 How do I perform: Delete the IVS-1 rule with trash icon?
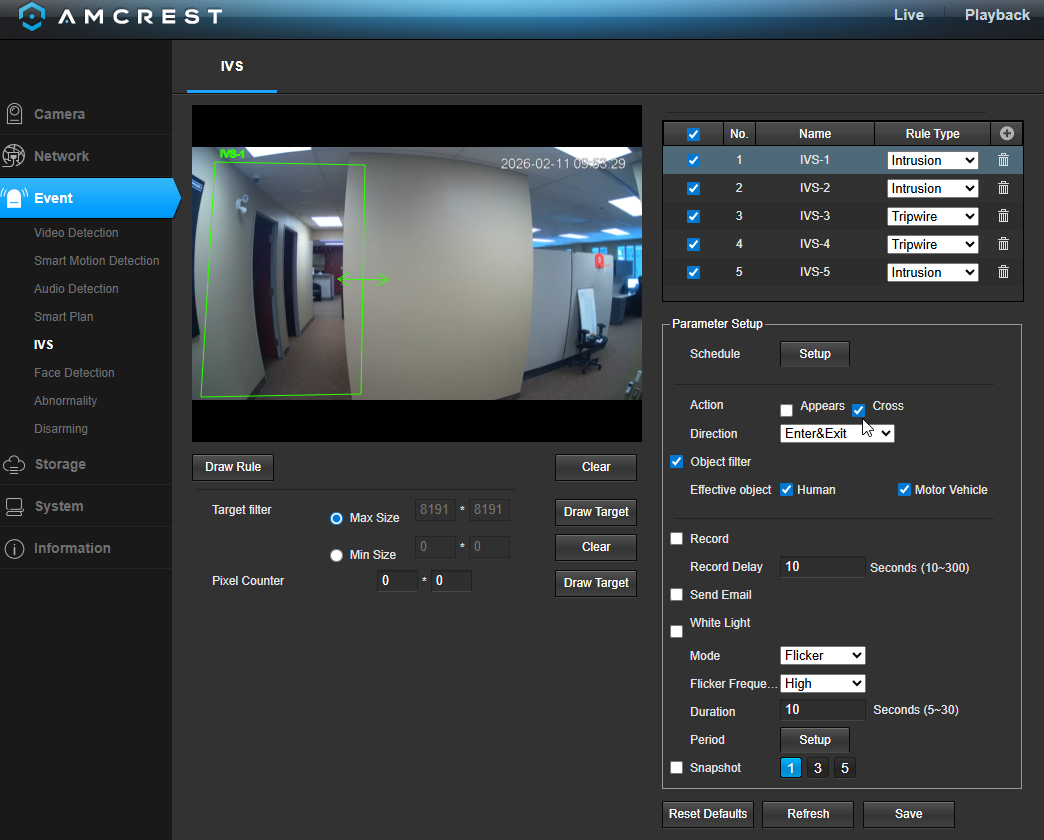[x=1003, y=160]
